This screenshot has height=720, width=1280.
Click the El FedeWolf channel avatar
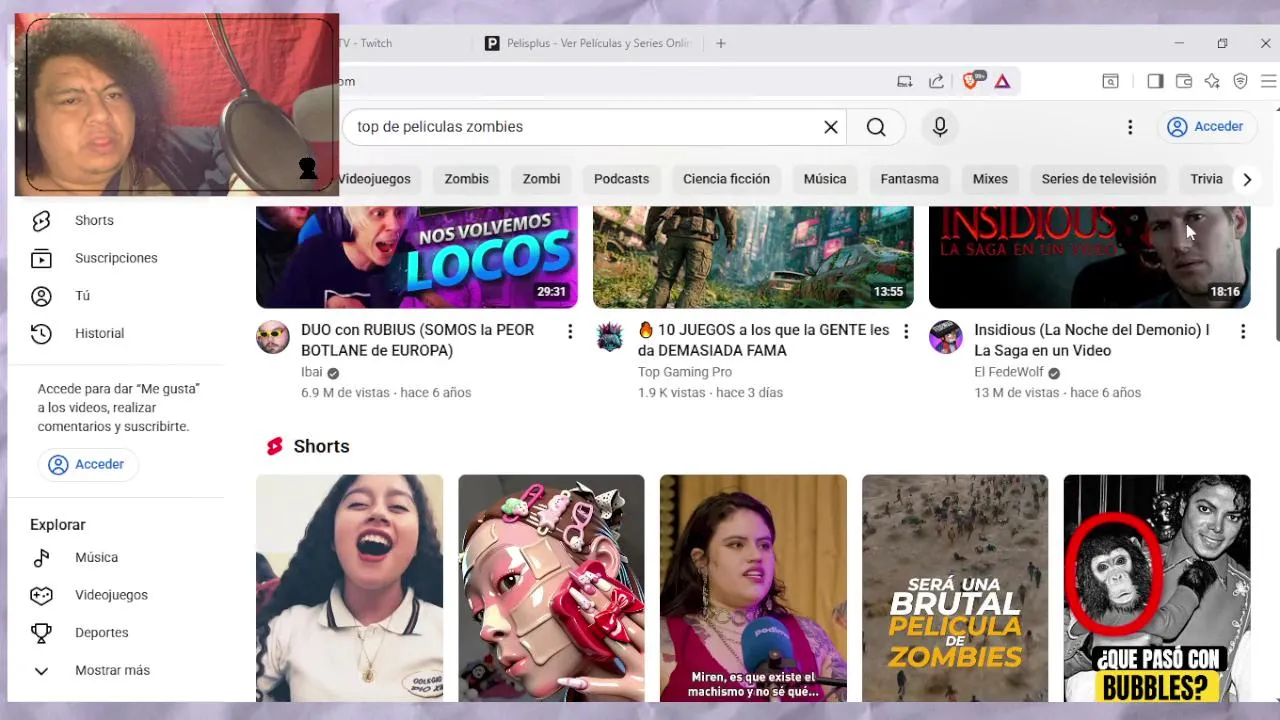(945, 337)
